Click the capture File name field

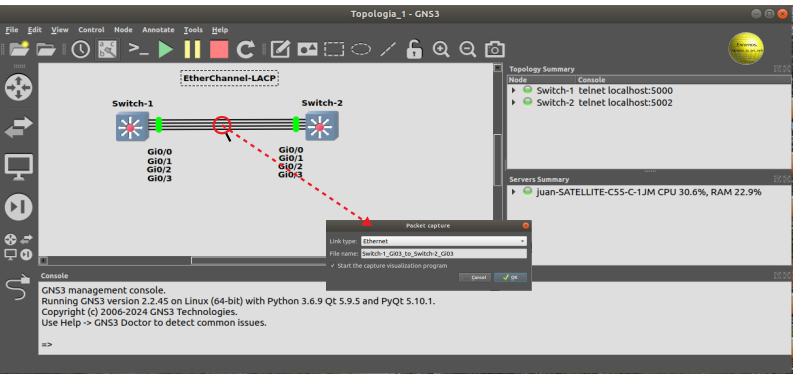tap(444, 254)
